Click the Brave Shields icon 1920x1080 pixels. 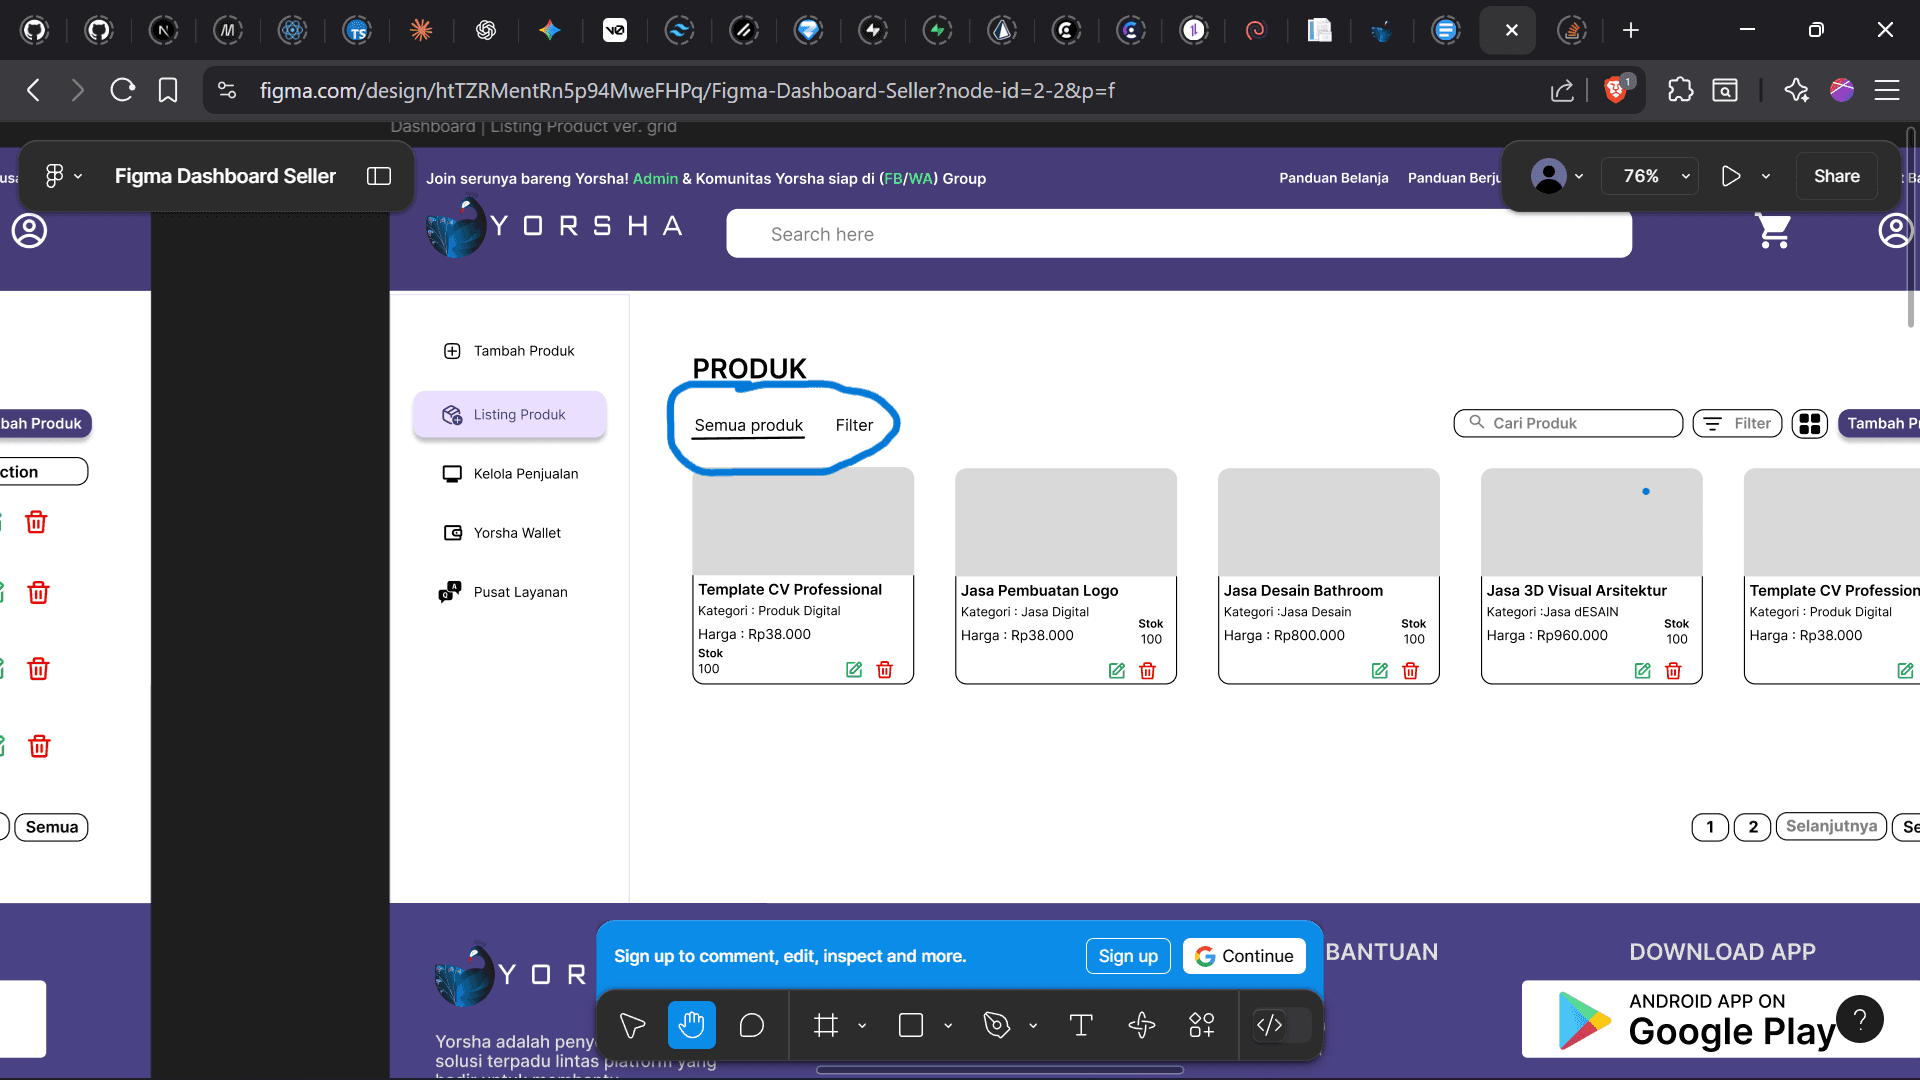click(x=1616, y=90)
